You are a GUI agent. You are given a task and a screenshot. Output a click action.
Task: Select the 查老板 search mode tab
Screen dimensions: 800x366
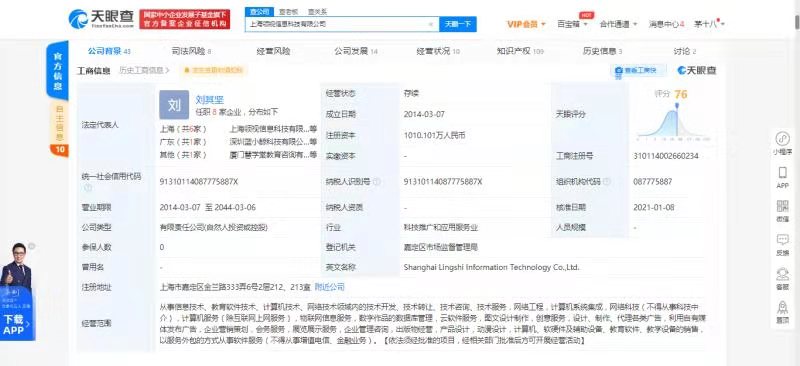pos(288,11)
